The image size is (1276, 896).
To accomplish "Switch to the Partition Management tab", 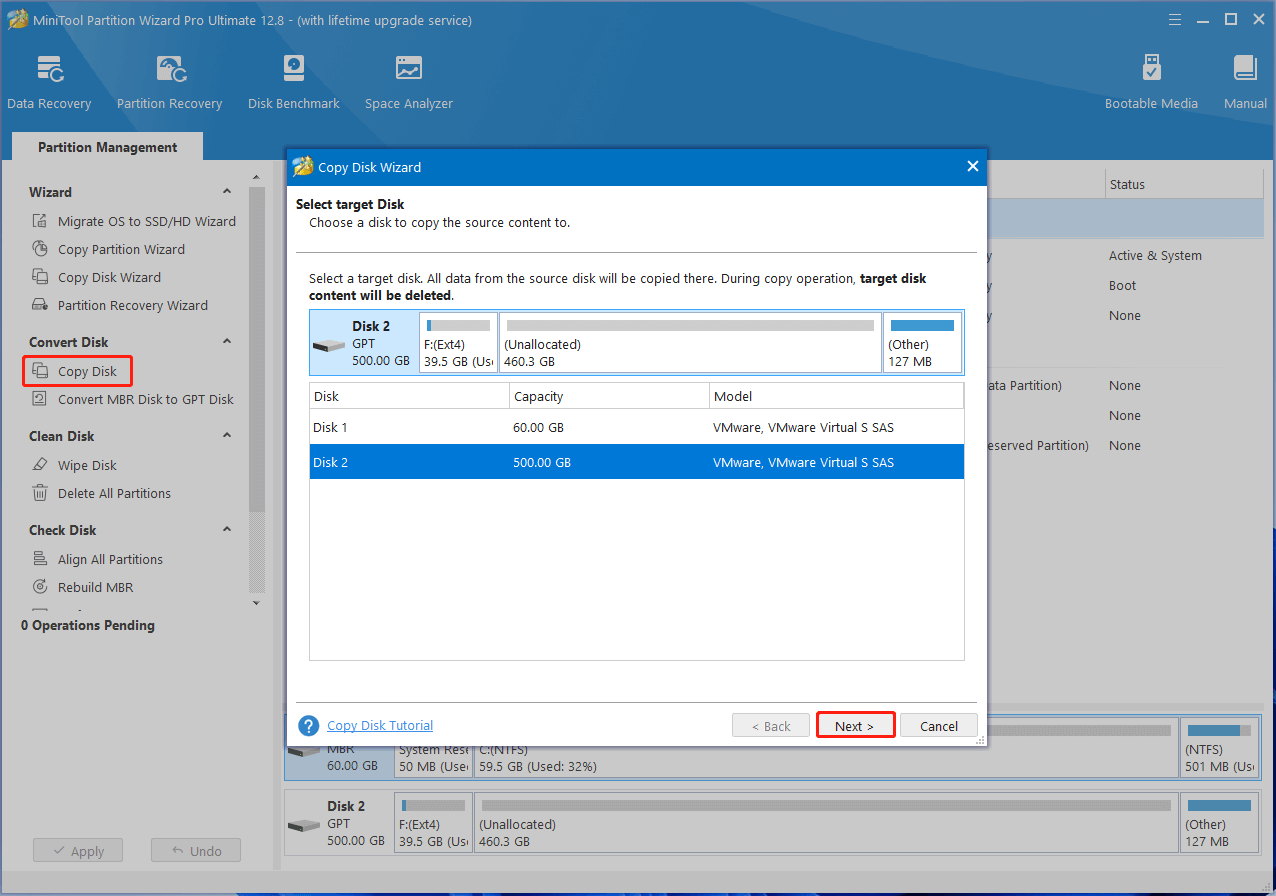I will pyautogui.click(x=108, y=147).
